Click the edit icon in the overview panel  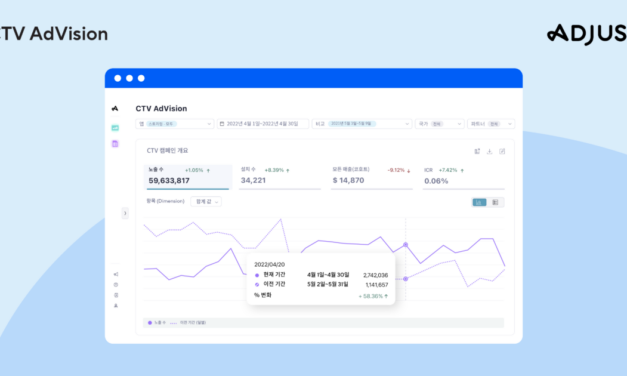coord(502,151)
